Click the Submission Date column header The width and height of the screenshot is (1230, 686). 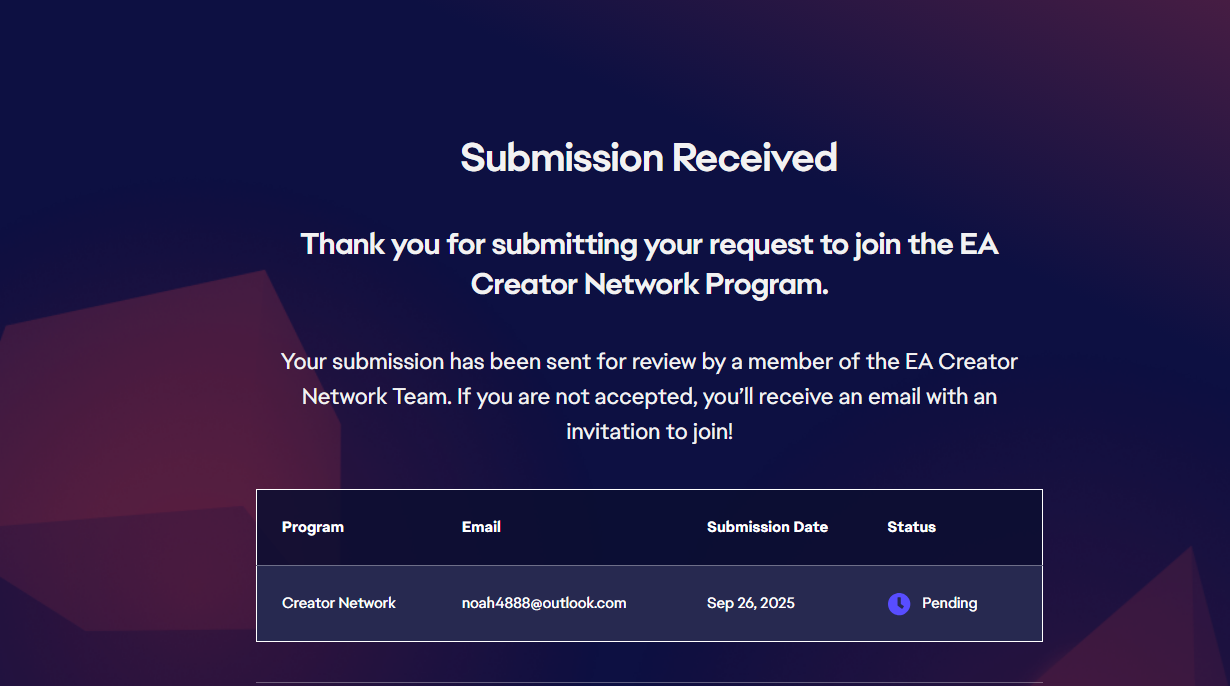pos(767,527)
